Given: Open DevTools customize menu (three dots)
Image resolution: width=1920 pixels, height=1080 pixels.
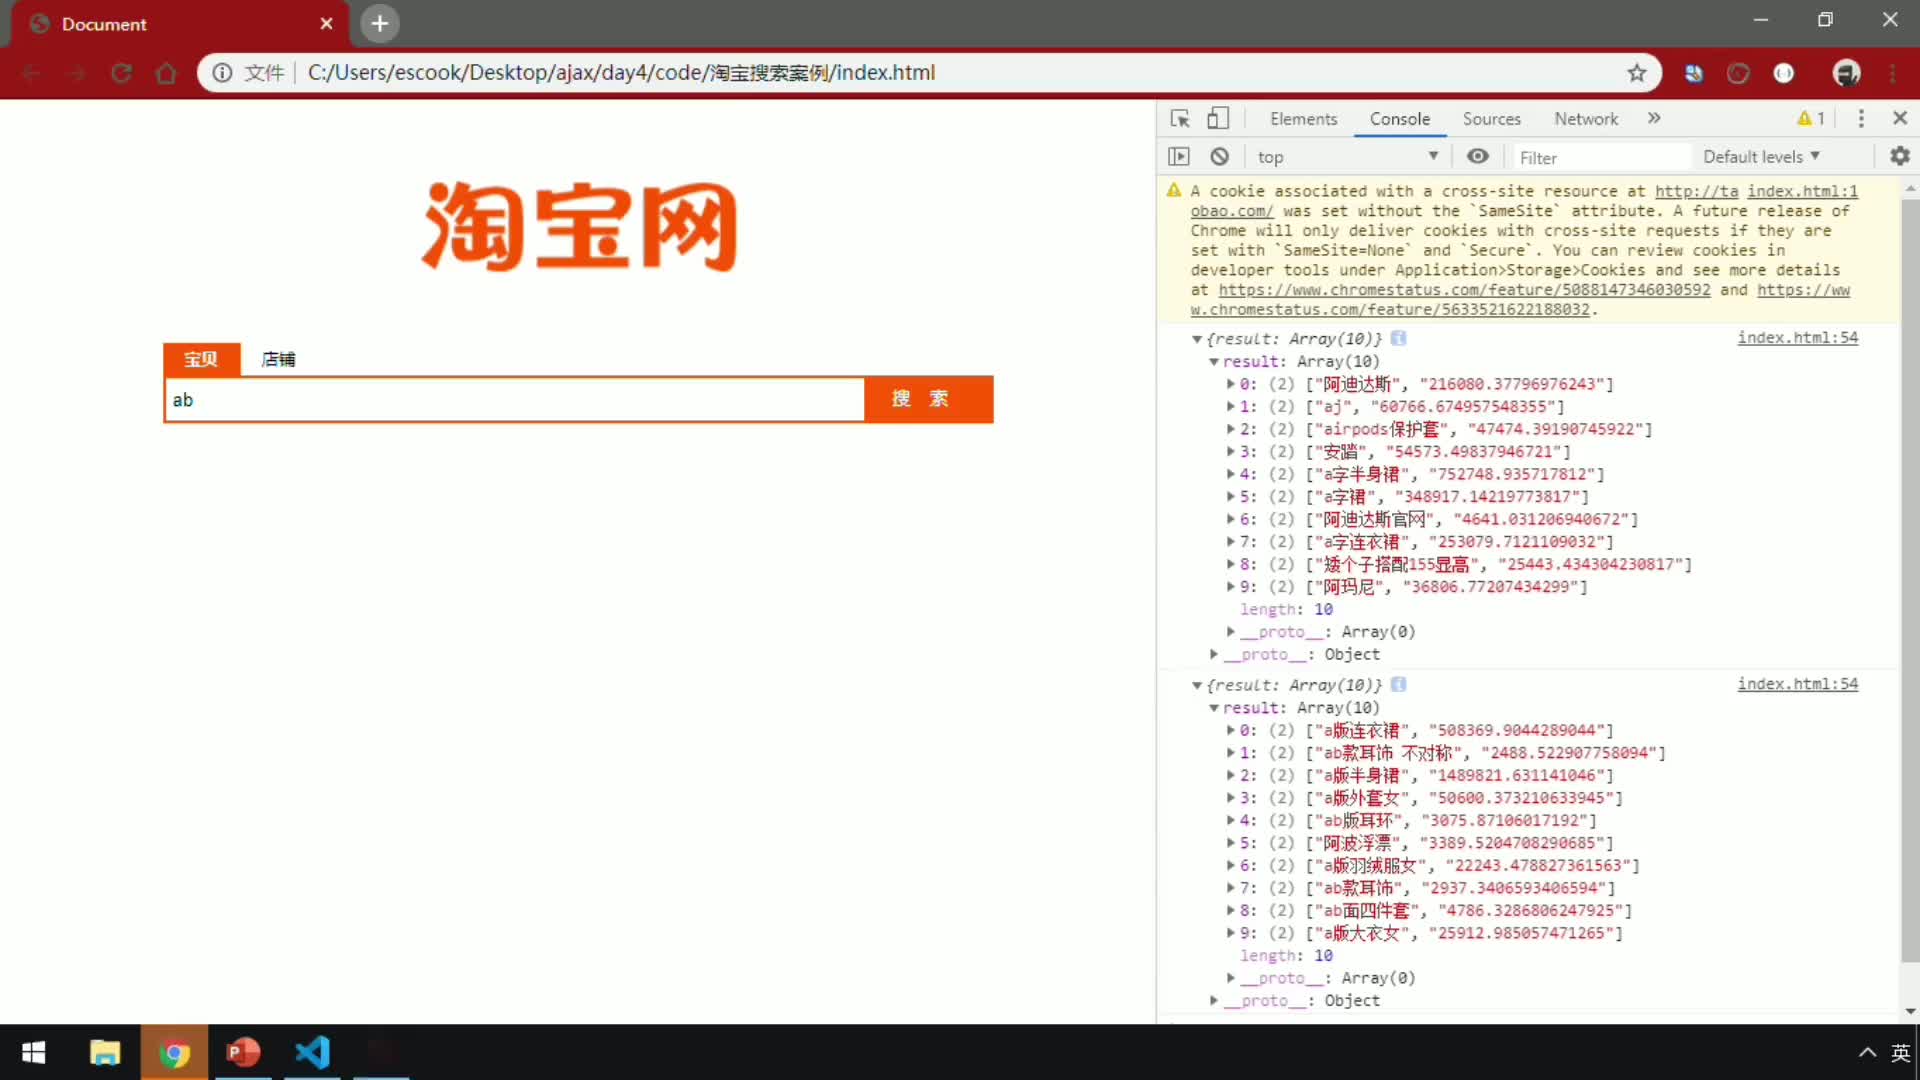Looking at the screenshot, I should pos(1861,119).
